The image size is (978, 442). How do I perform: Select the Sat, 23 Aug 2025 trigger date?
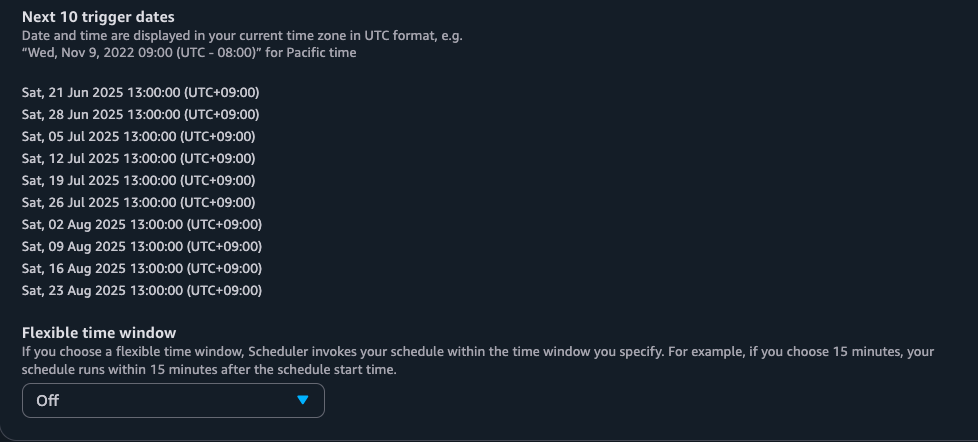[x=141, y=290]
